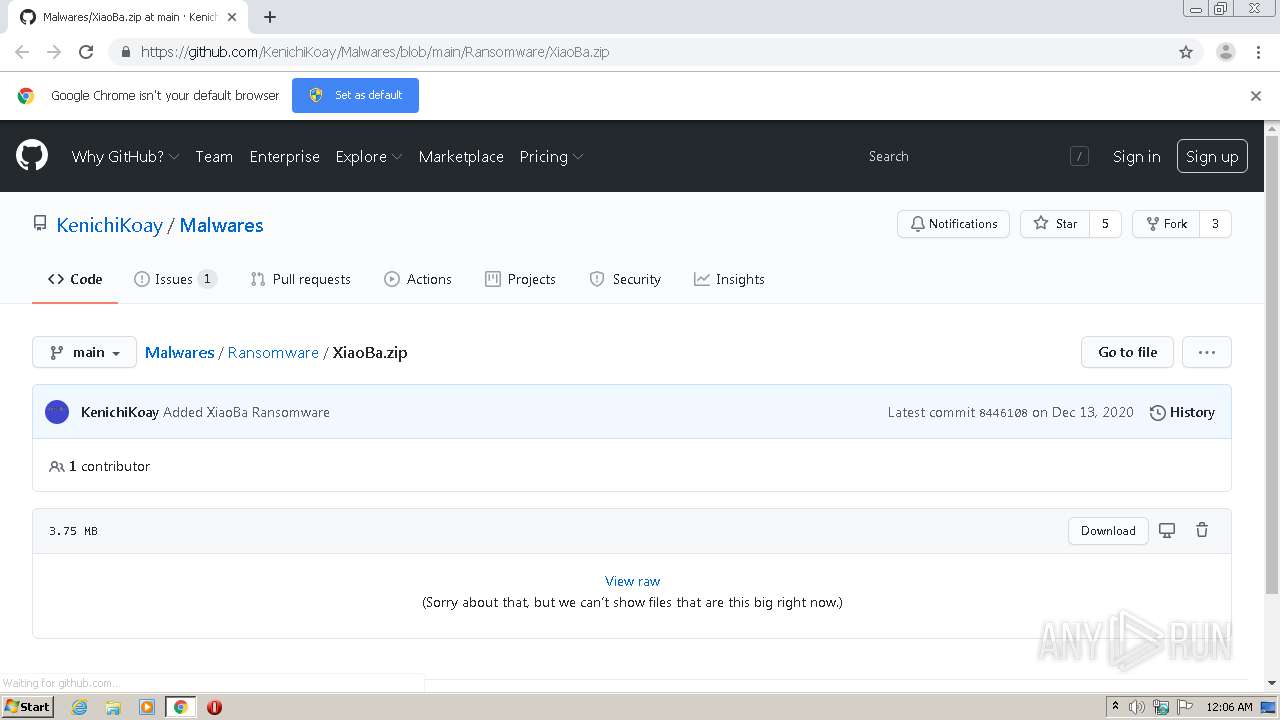Reload the page with the refresh icon
1280x720 pixels.
86,52
